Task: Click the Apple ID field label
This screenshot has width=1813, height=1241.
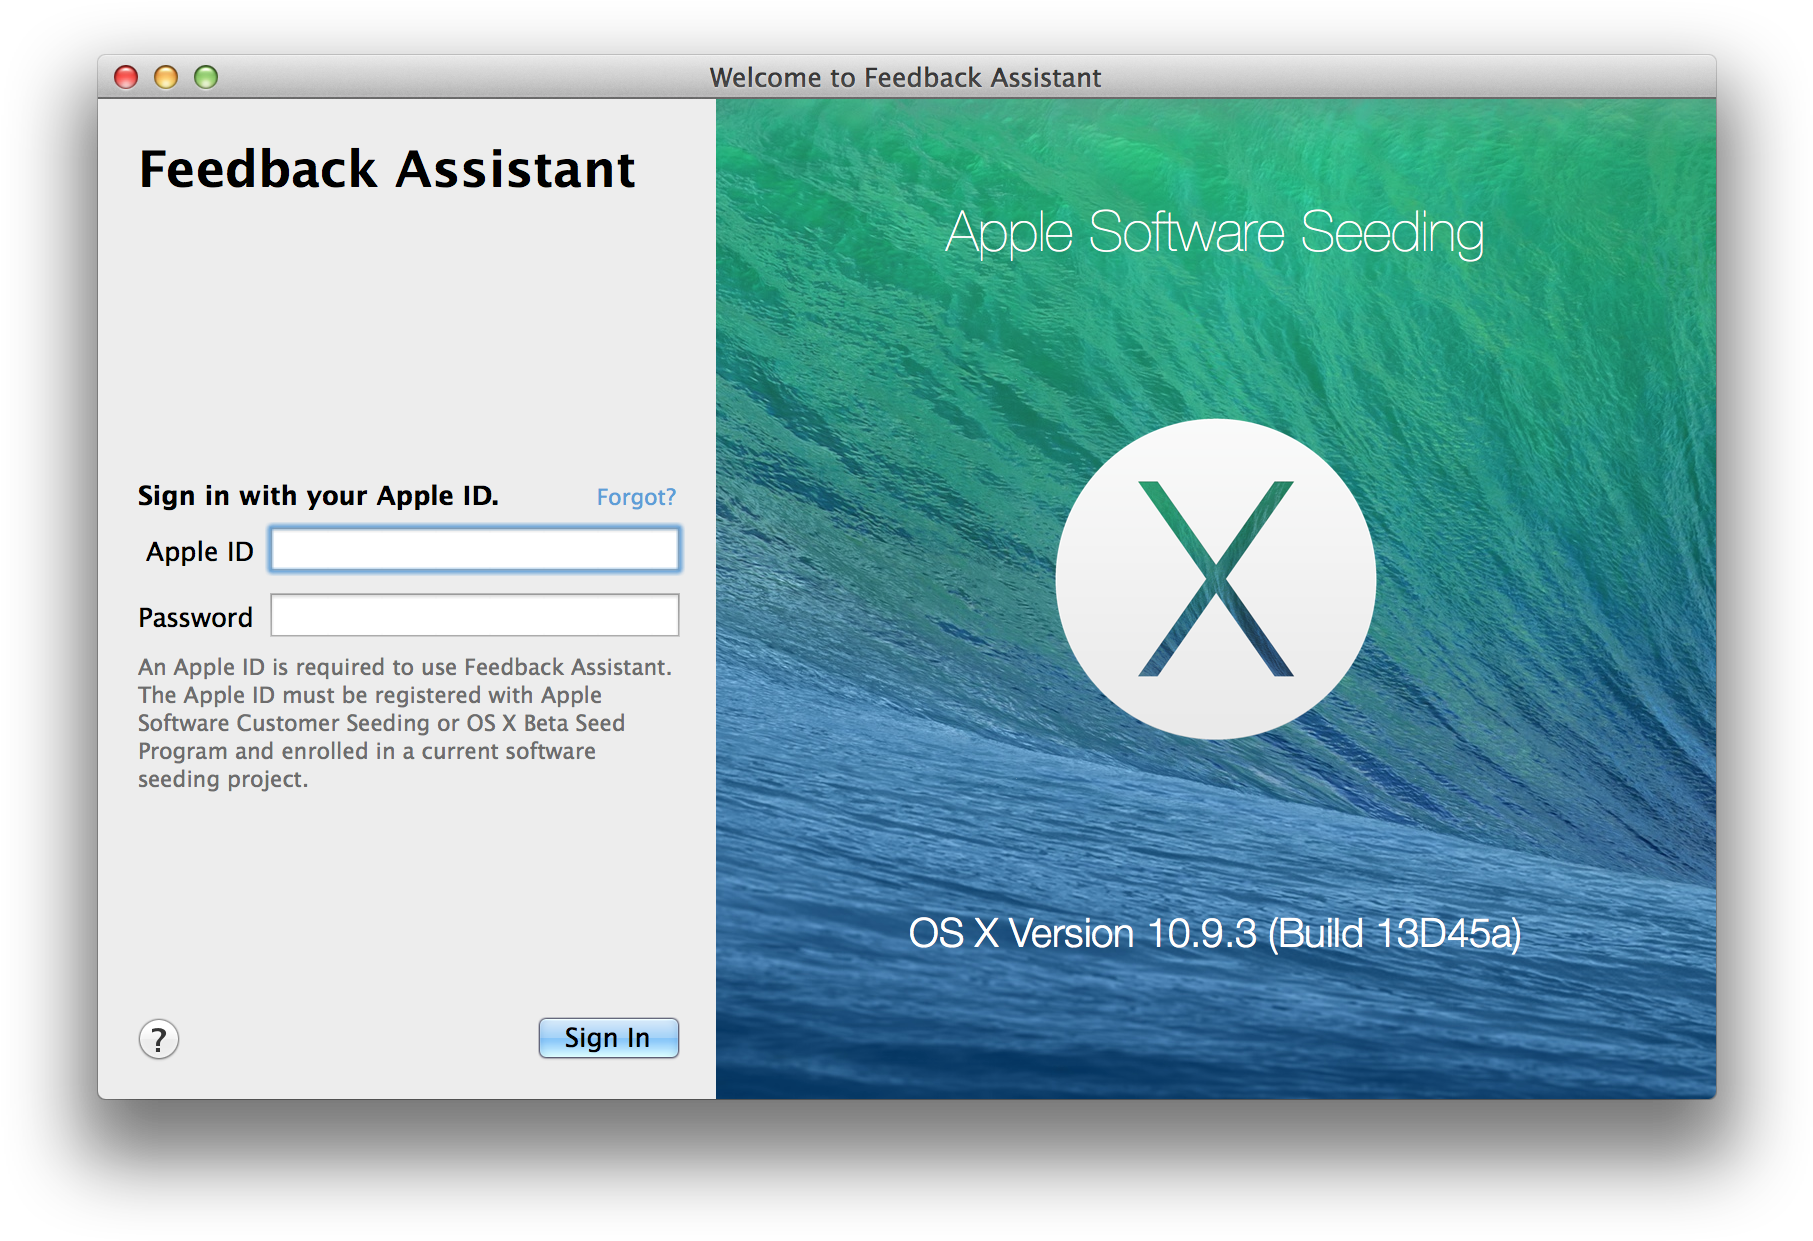Action: tap(199, 552)
